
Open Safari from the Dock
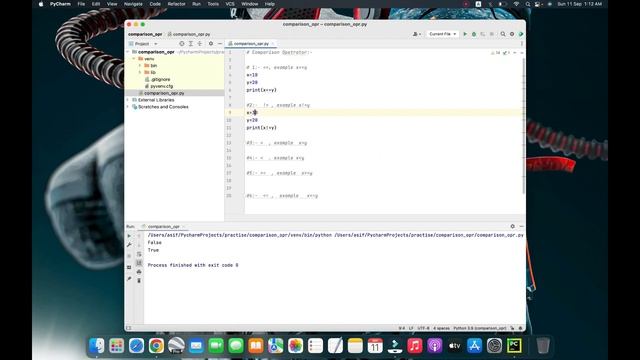(x=136, y=346)
